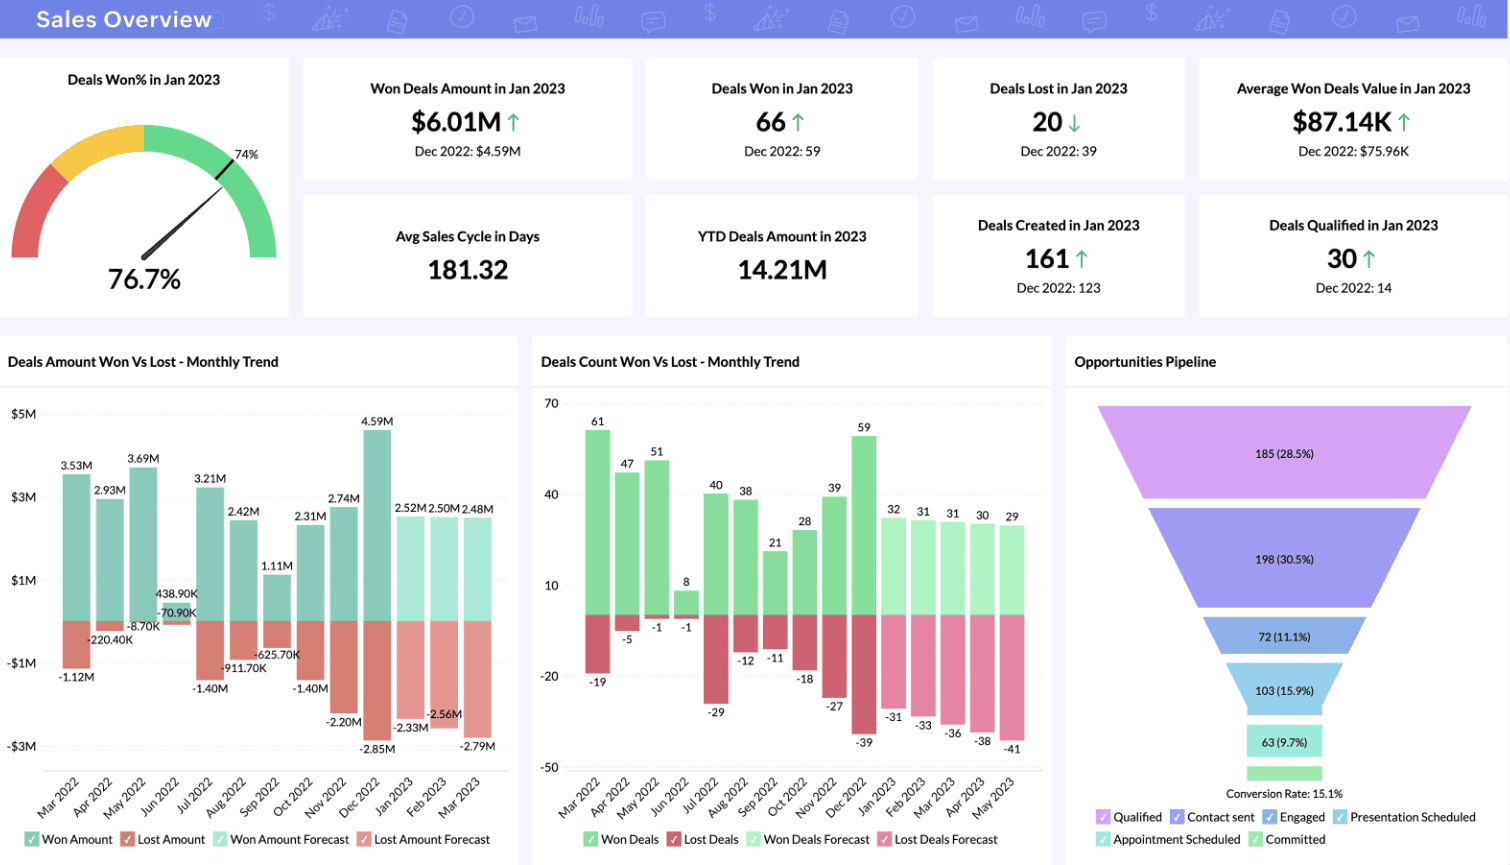Image resolution: width=1510 pixels, height=865 pixels.
Task: Click the up arrow beside Deals Qualified 30
Action: [1369, 259]
